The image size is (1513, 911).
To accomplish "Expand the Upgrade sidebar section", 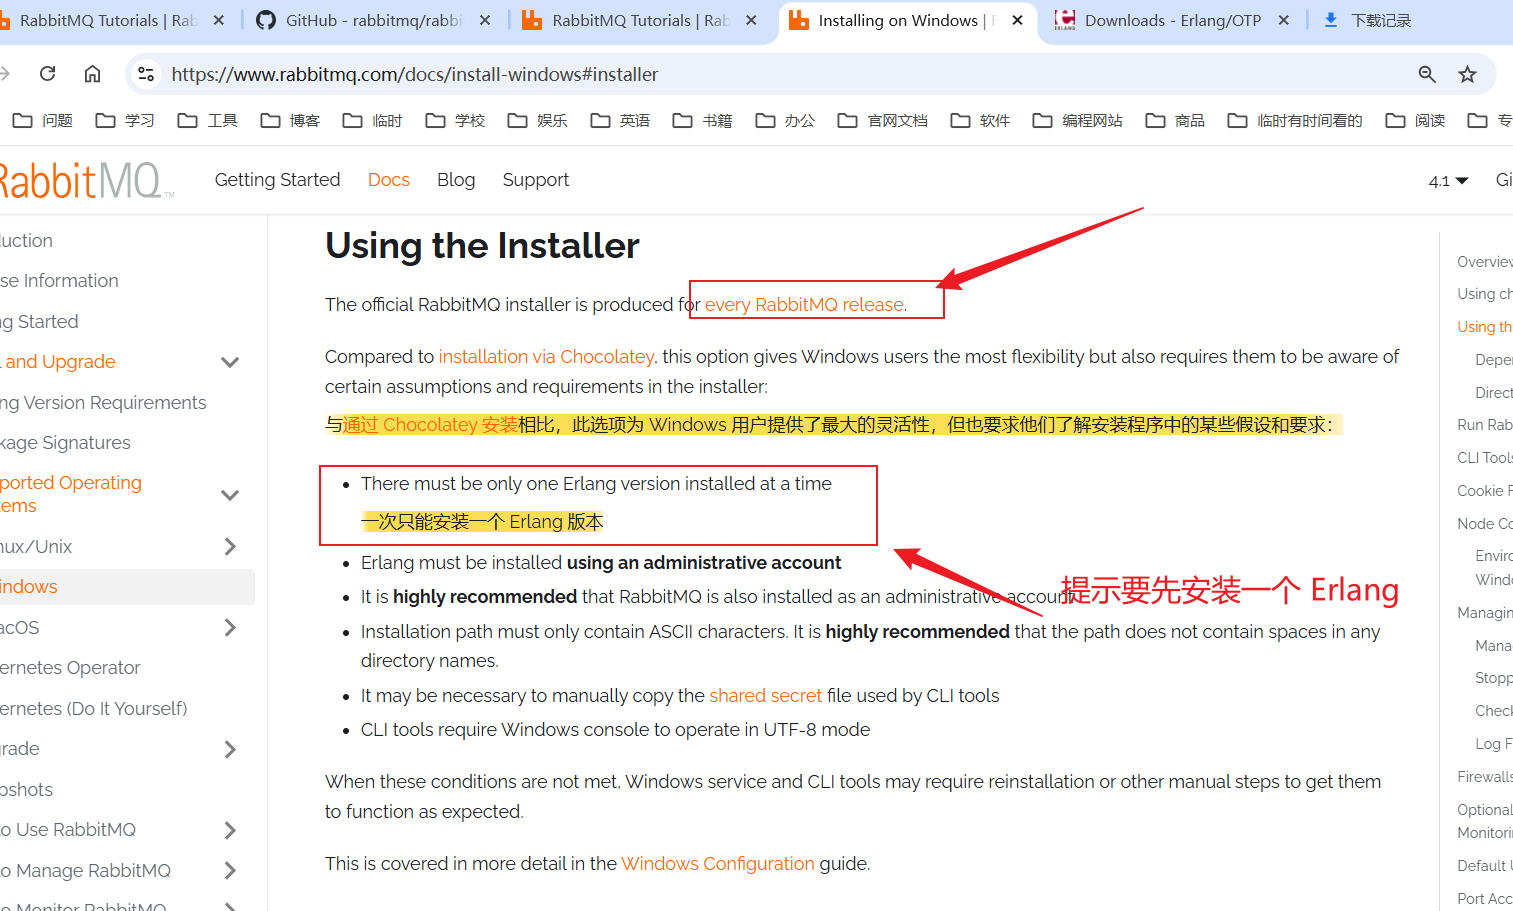I will click(x=230, y=749).
